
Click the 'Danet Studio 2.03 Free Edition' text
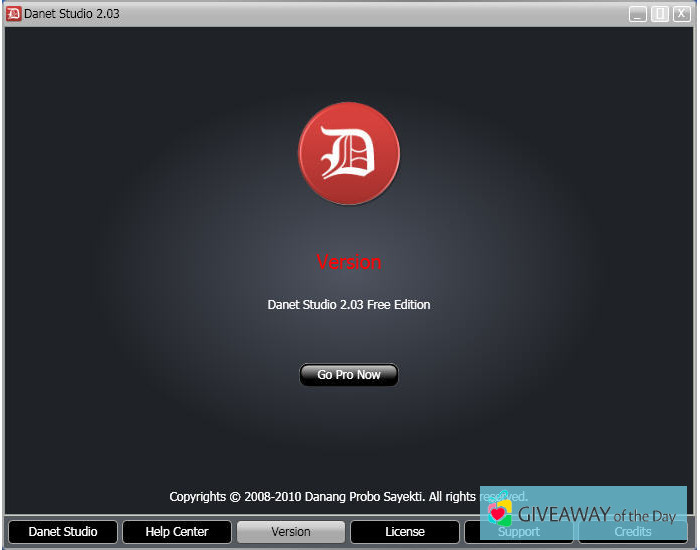click(349, 305)
